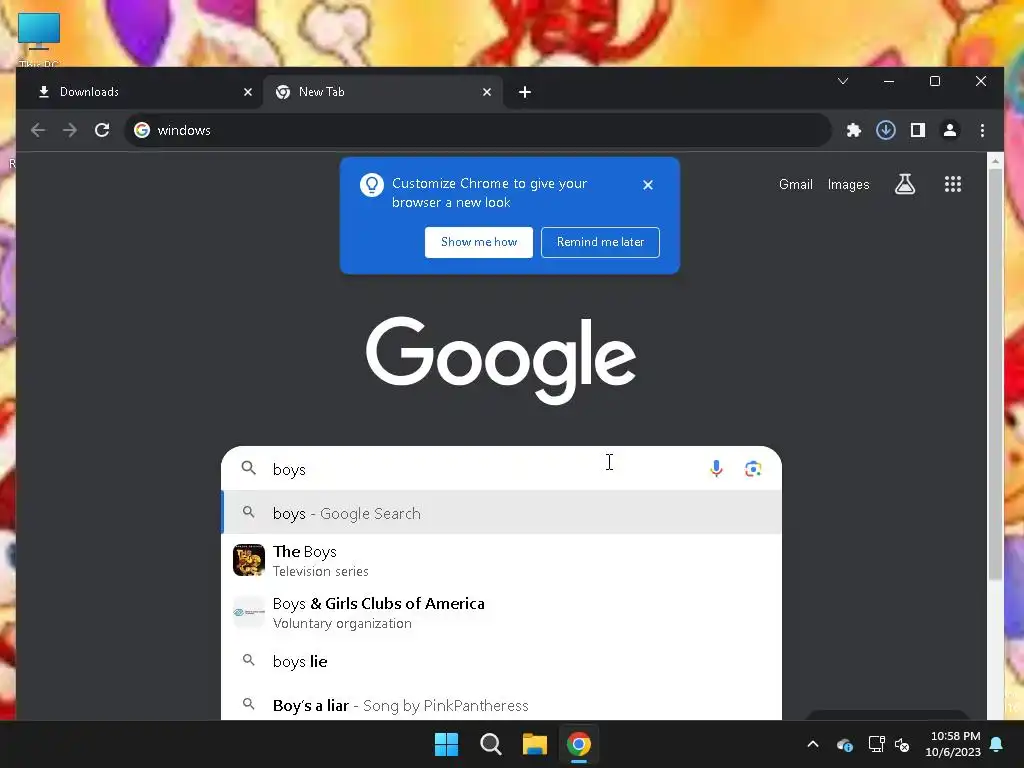Click the OneDrive cloud tray icon

[844, 744]
